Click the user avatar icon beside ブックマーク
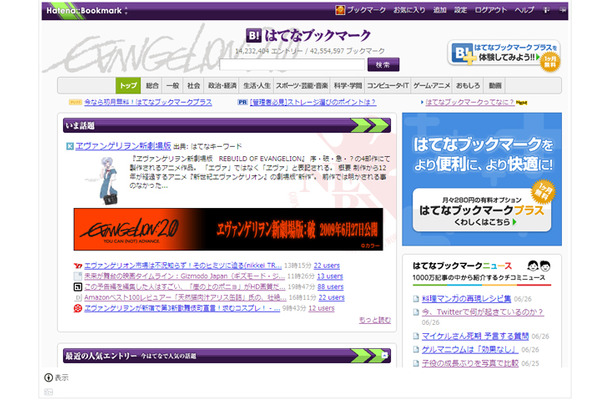This screenshot has height=400, width=610. click(340, 10)
